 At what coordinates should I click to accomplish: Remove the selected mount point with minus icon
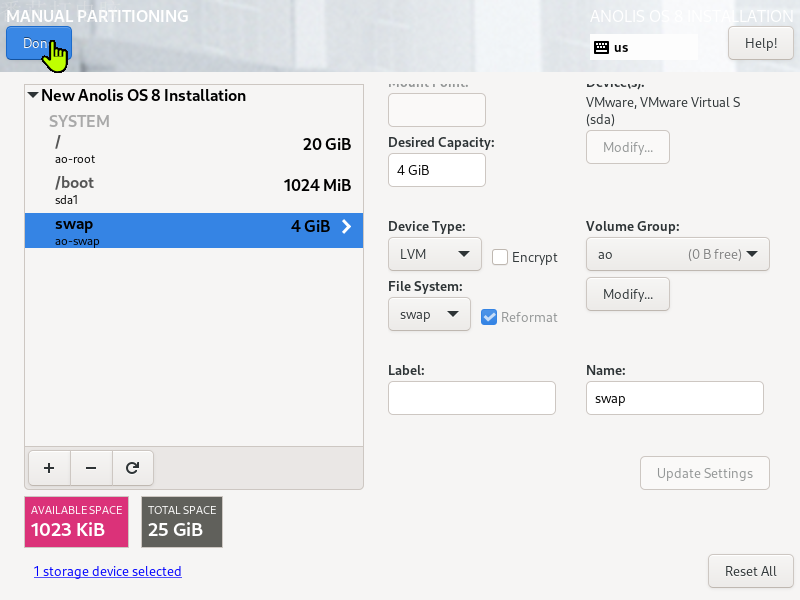click(91, 468)
